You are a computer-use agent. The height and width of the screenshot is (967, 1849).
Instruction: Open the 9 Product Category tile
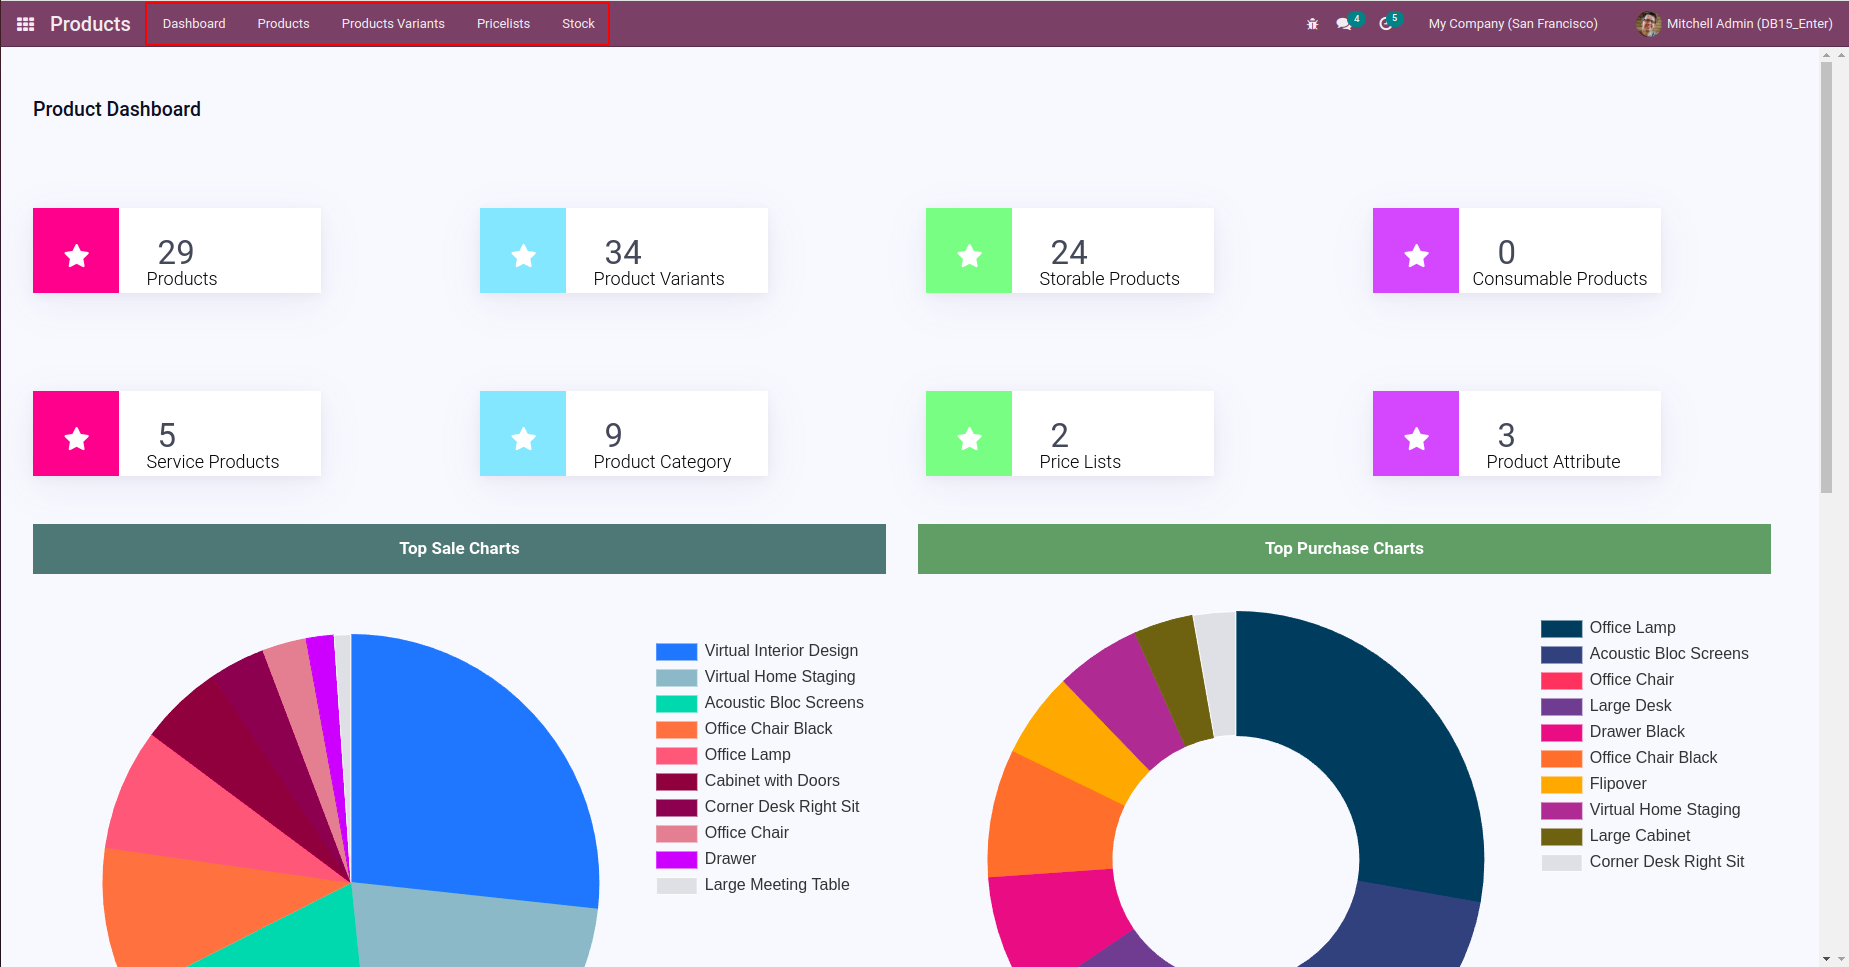[x=624, y=434]
